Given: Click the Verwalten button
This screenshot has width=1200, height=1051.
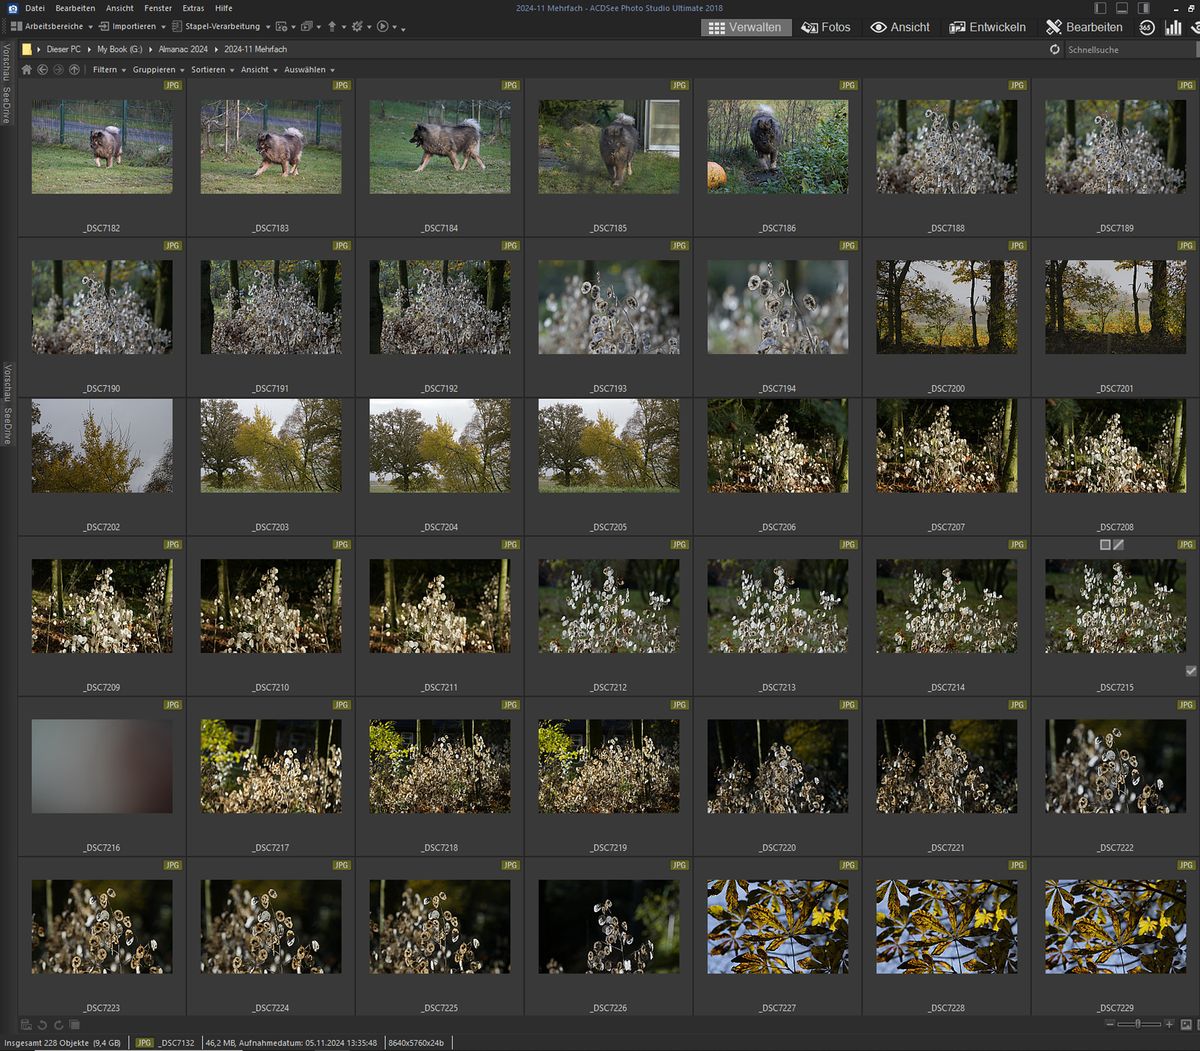Looking at the screenshot, I should 745,27.
